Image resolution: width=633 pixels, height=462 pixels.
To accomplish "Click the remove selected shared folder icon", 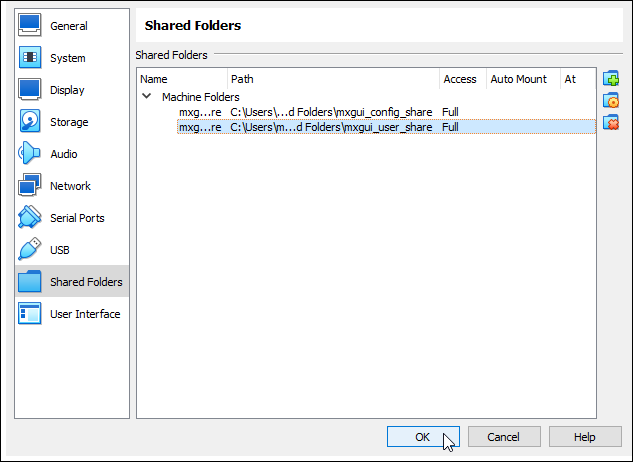I will (611, 122).
